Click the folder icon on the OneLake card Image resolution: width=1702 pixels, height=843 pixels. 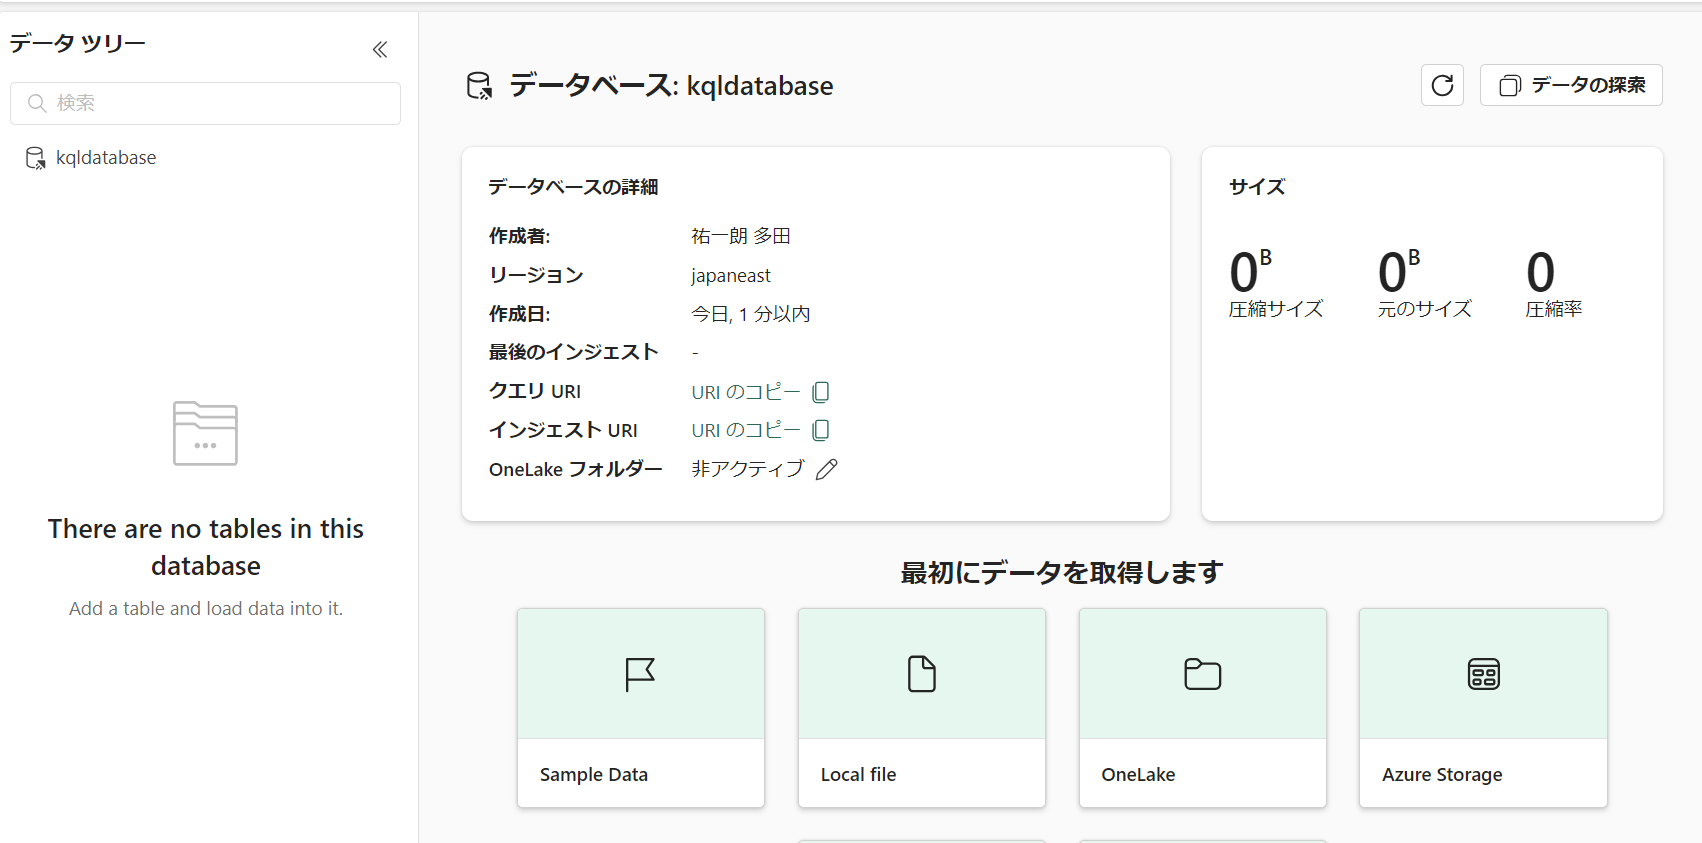(1203, 674)
